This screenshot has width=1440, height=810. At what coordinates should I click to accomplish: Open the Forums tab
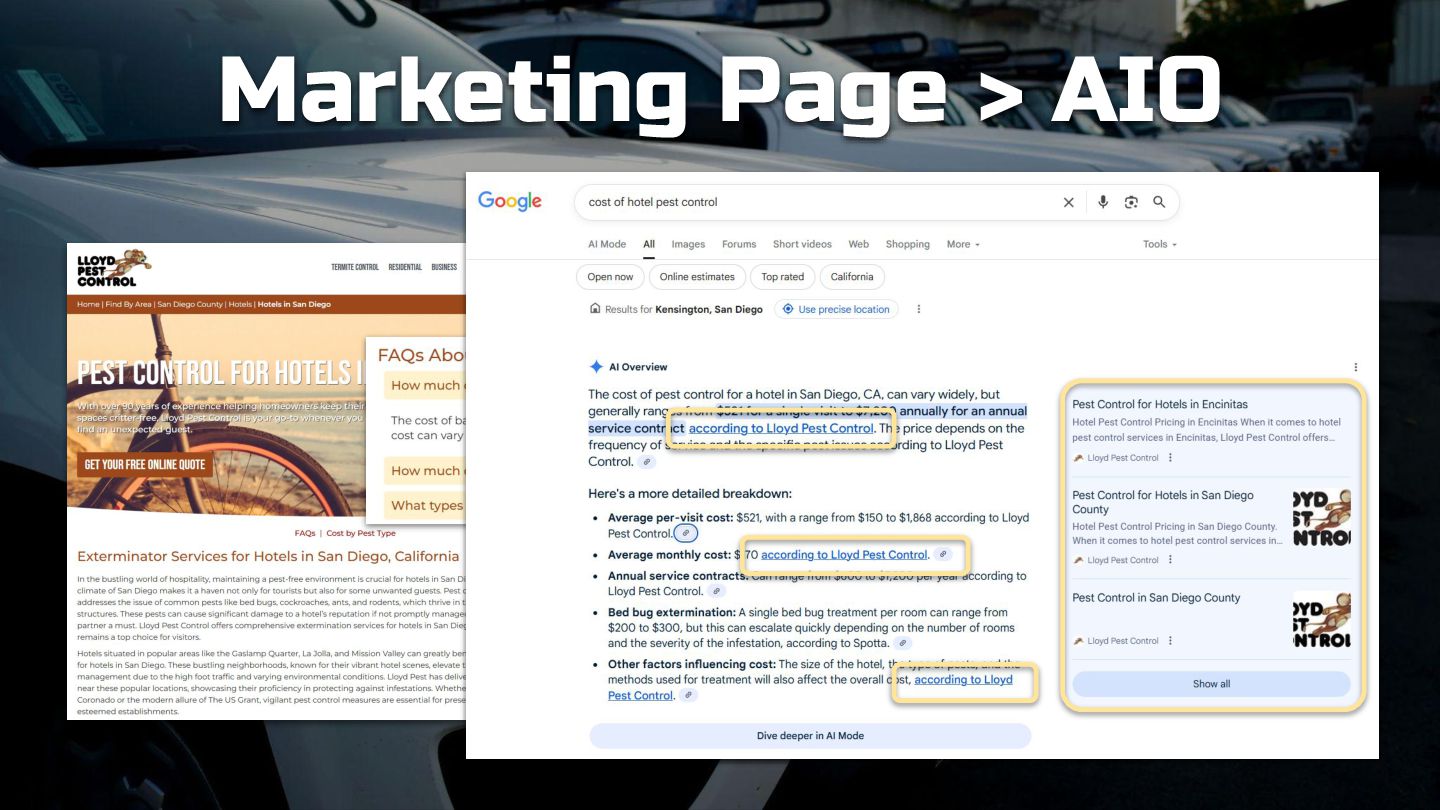pyautogui.click(x=739, y=244)
